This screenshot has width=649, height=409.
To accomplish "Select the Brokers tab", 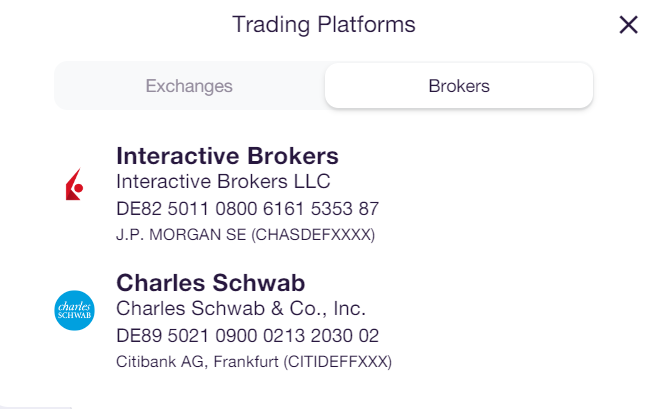I will tap(459, 86).
